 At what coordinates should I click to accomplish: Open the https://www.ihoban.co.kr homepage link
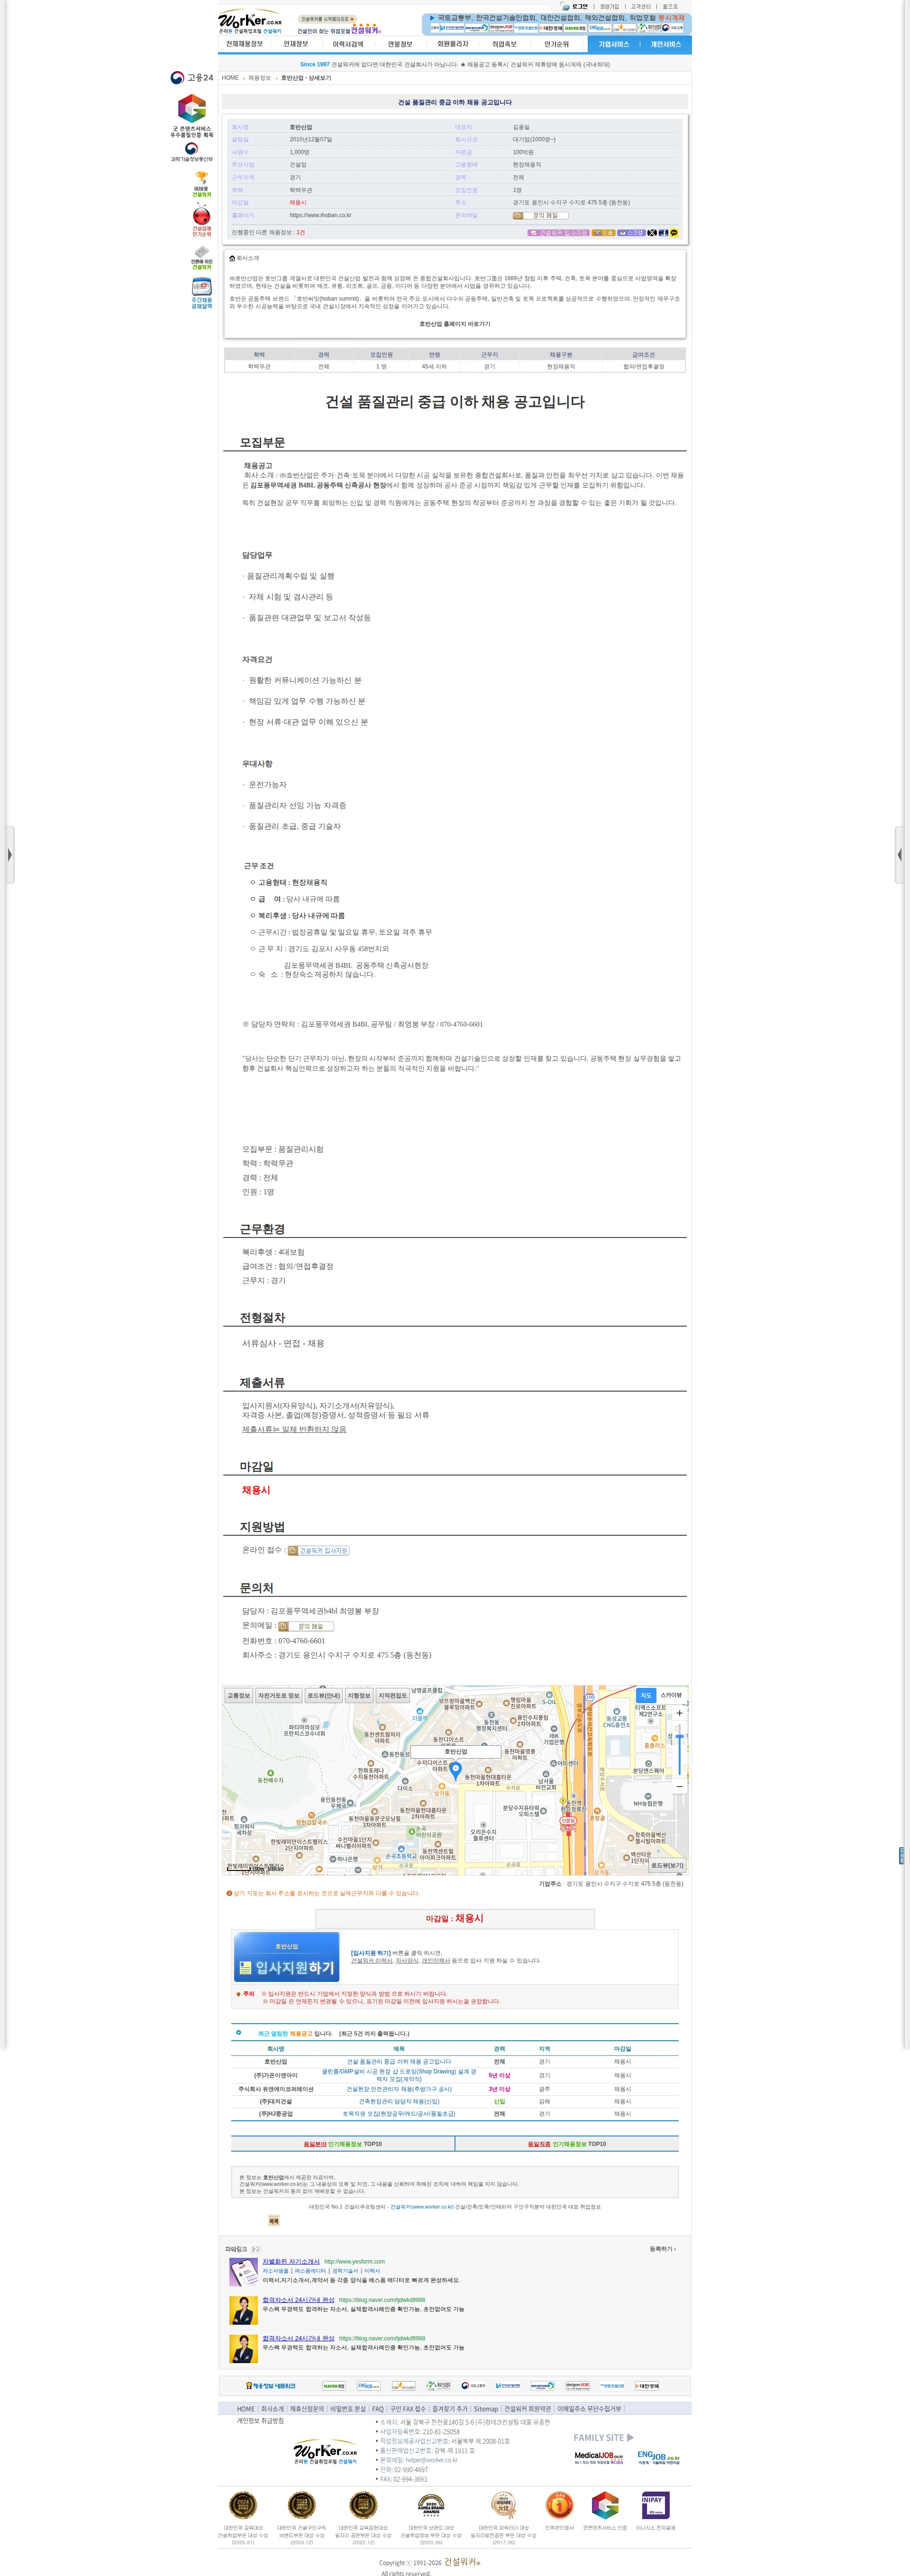(x=320, y=215)
